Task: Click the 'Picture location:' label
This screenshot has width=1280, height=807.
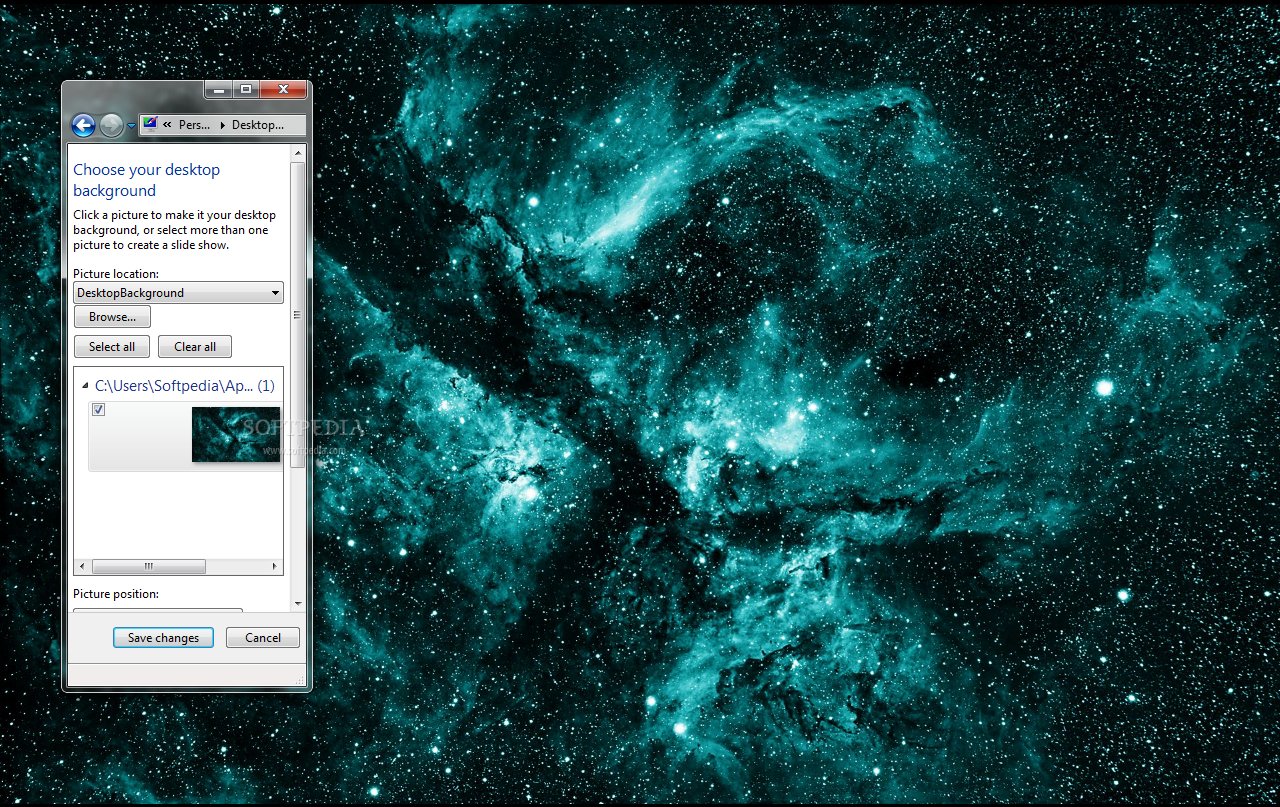Action: pos(116,273)
